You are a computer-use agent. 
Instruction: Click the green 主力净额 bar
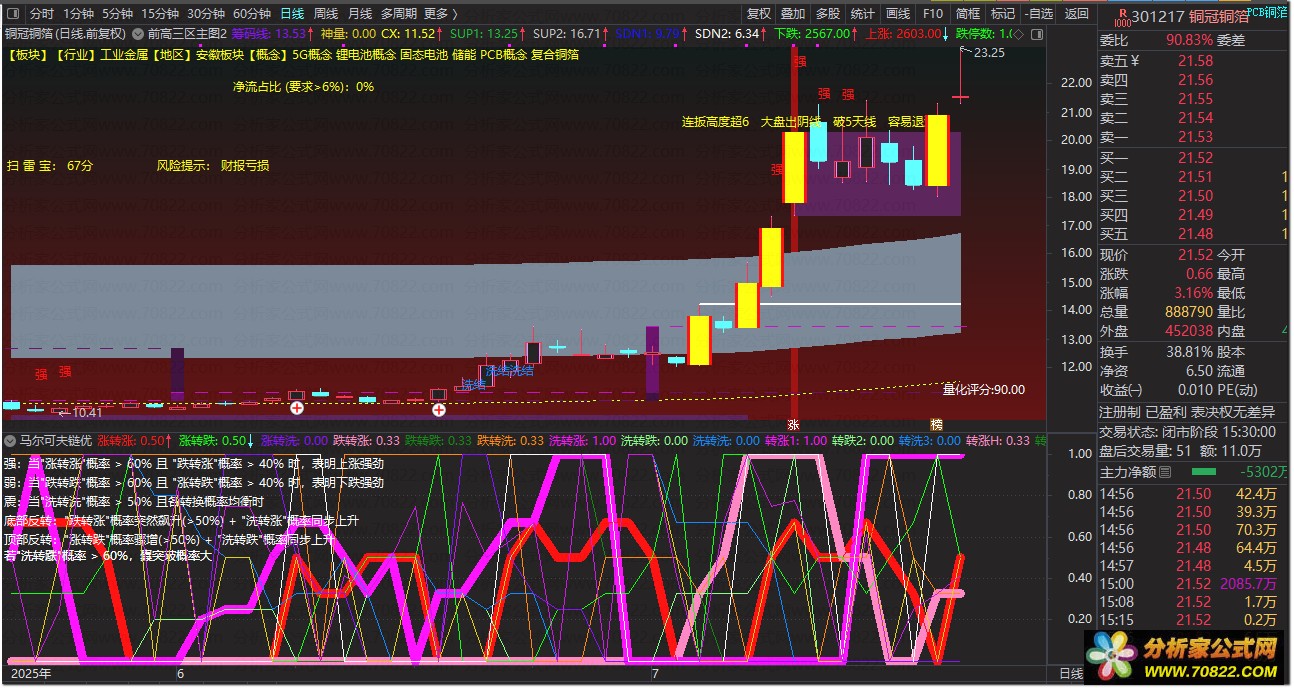click(x=1204, y=472)
